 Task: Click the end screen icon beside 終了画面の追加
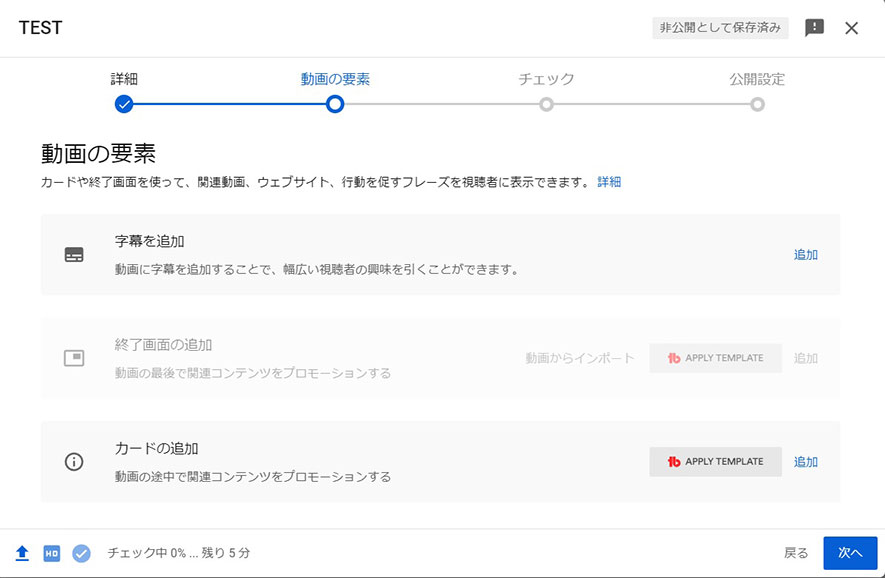74,358
